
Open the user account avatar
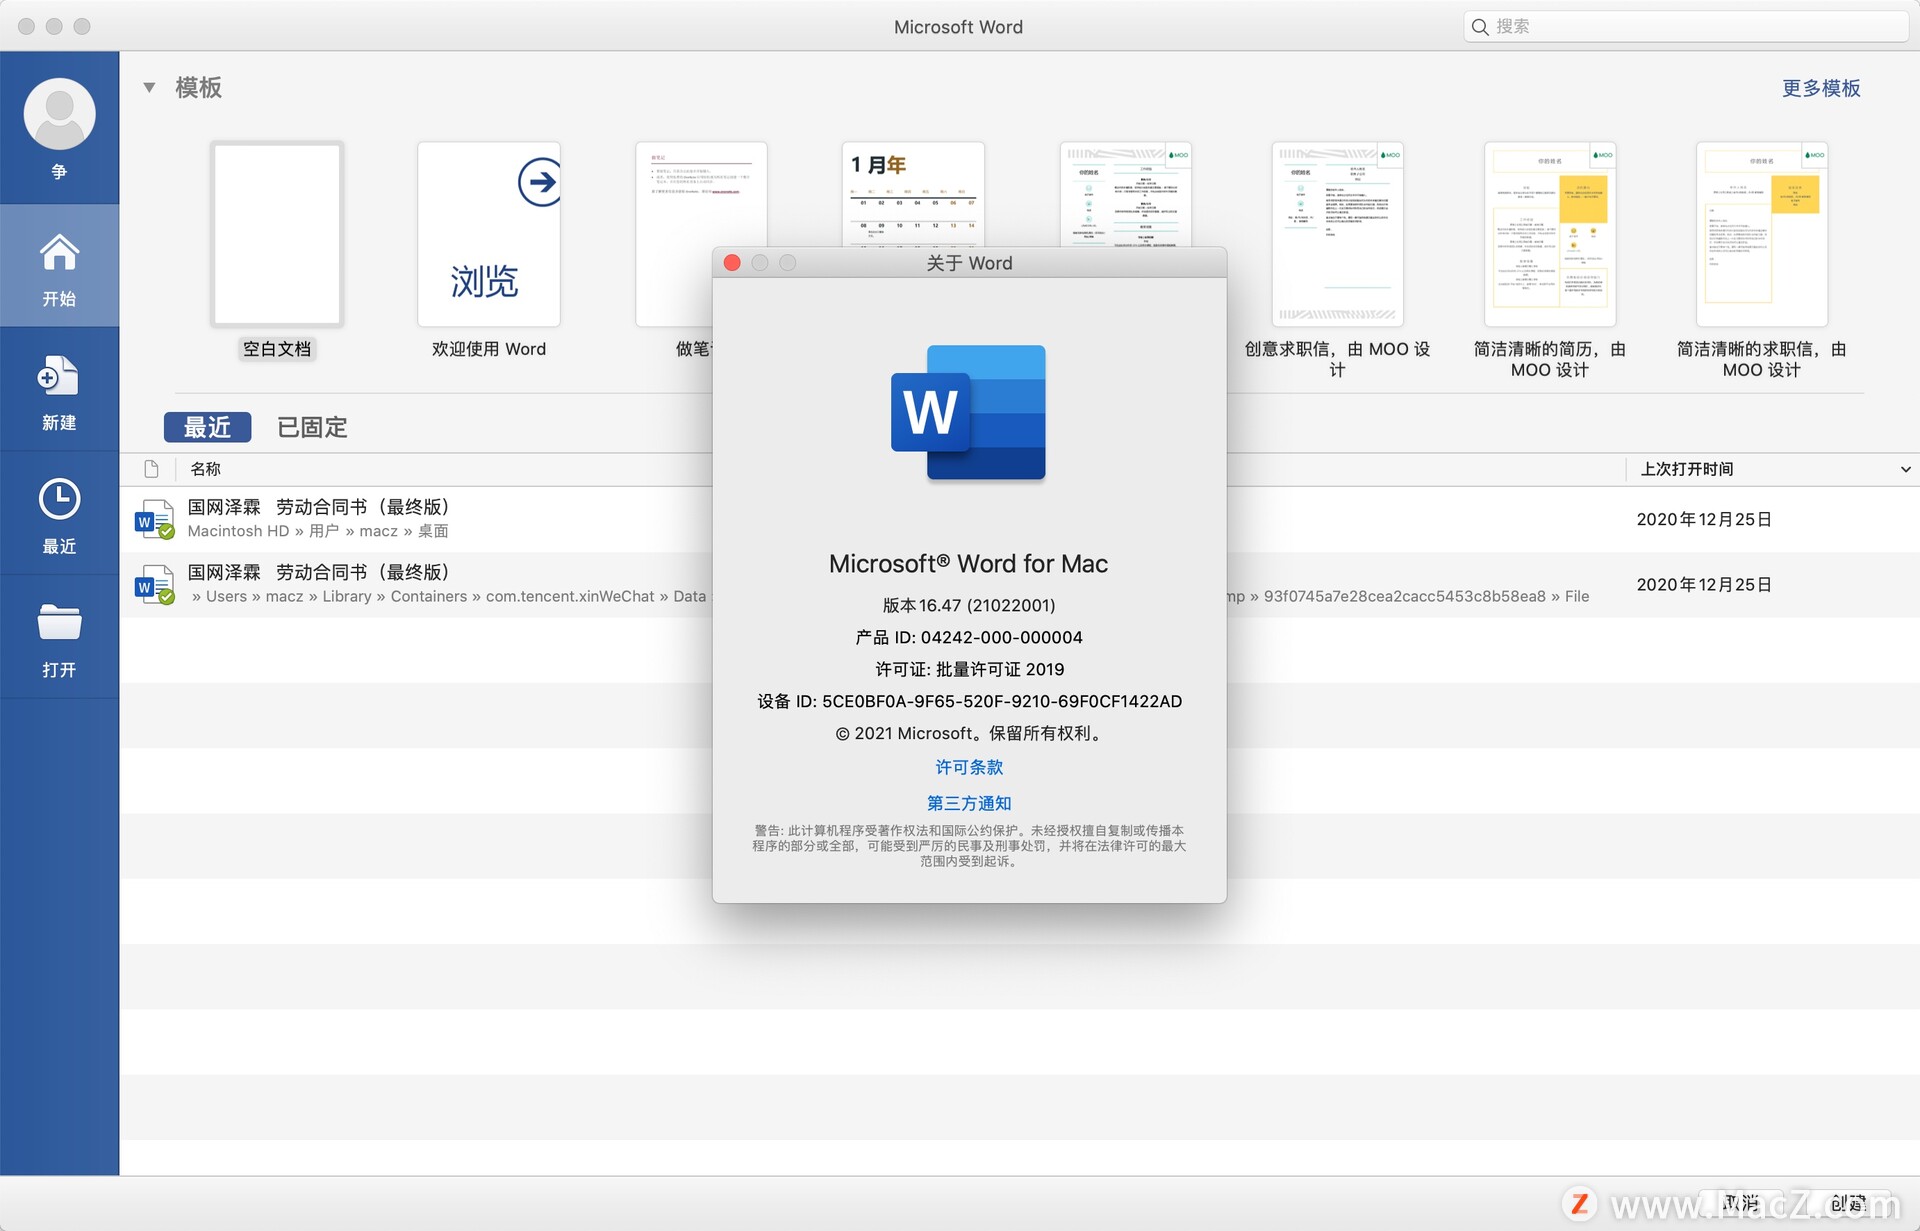pyautogui.click(x=59, y=114)
